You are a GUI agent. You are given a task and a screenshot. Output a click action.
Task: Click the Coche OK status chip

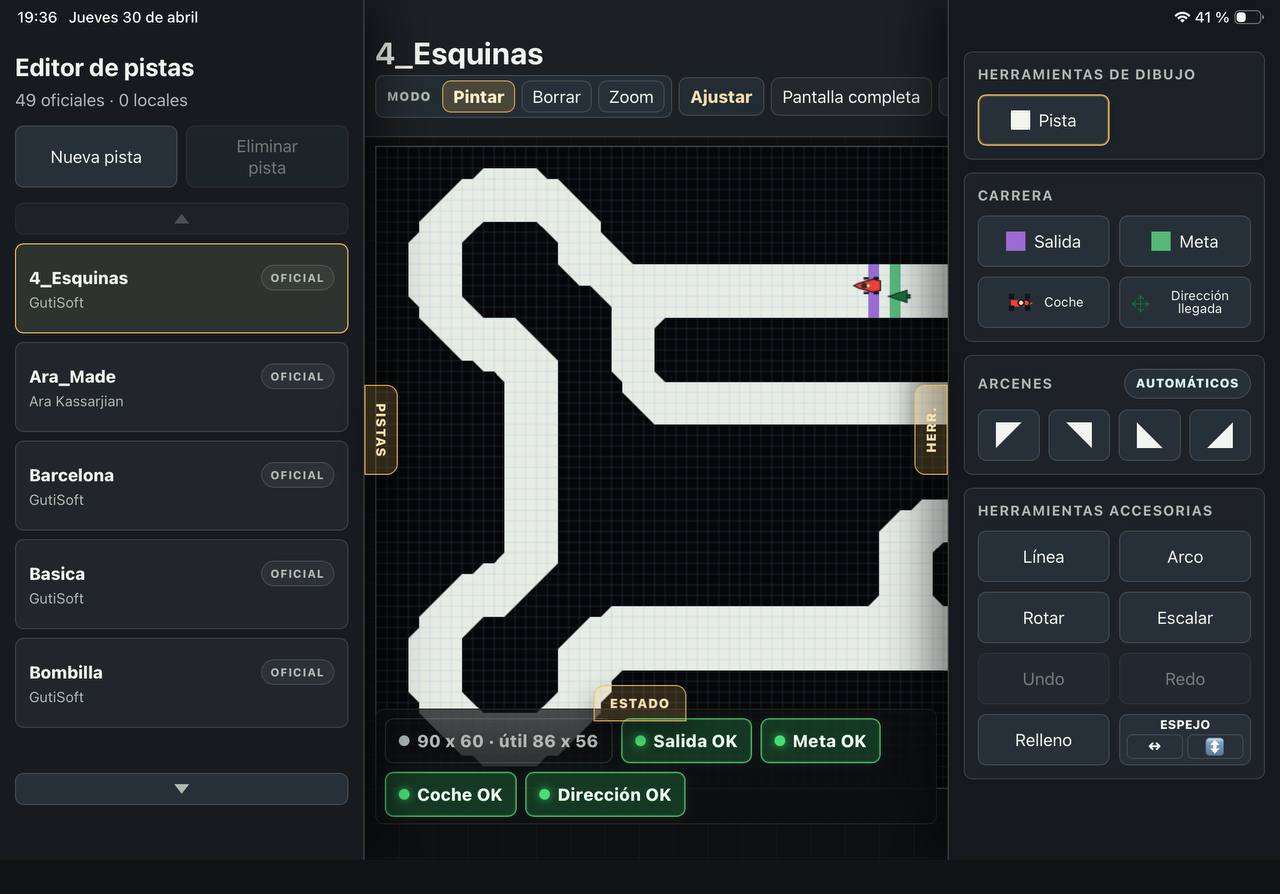[x=450, y=795]
